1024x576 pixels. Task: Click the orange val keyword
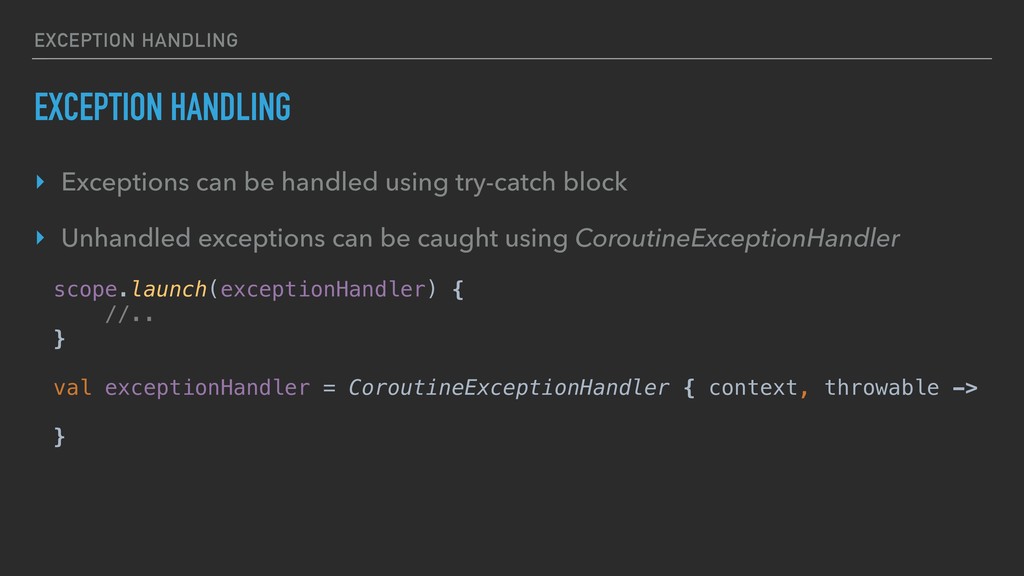(x=72, y=388)
